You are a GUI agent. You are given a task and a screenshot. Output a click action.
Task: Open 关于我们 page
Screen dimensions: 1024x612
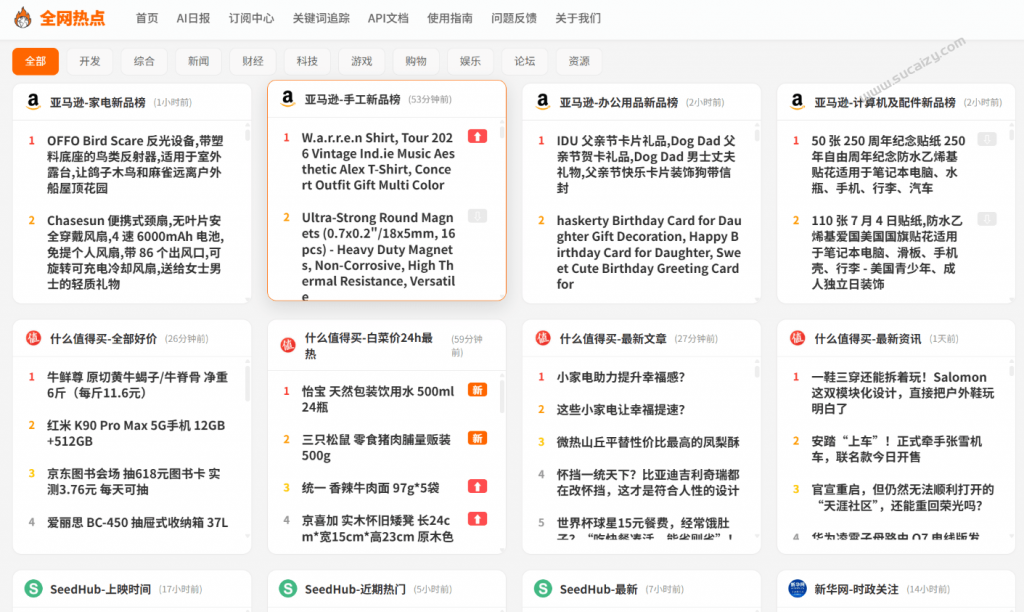tap(578, 18)
